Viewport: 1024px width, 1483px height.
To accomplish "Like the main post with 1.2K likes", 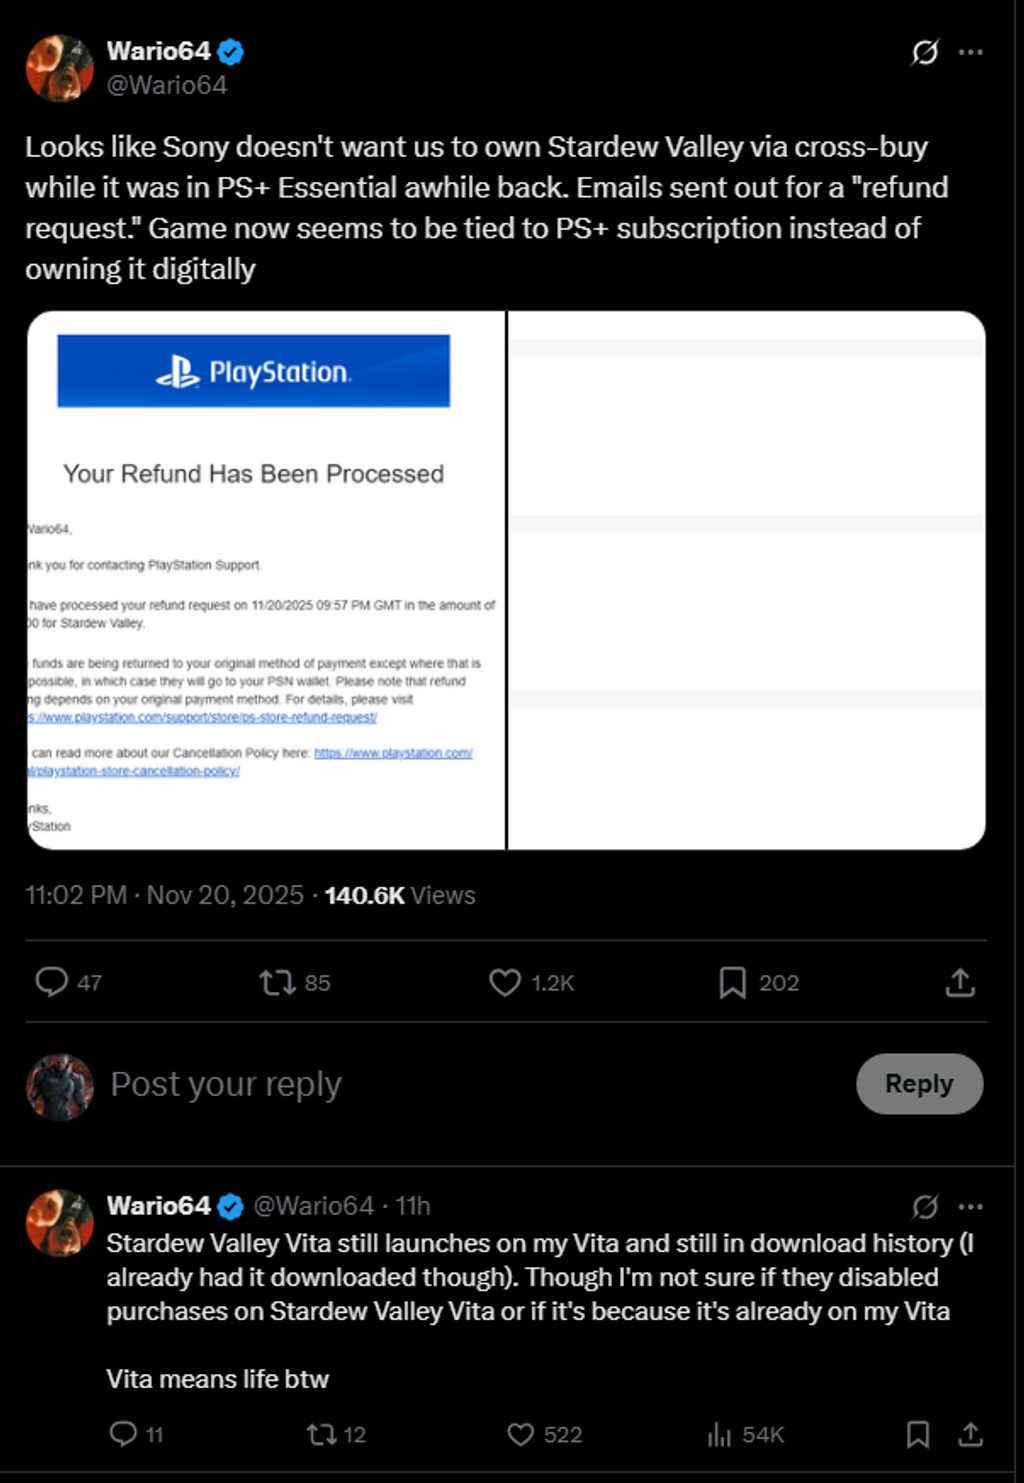I will point(505,982).
